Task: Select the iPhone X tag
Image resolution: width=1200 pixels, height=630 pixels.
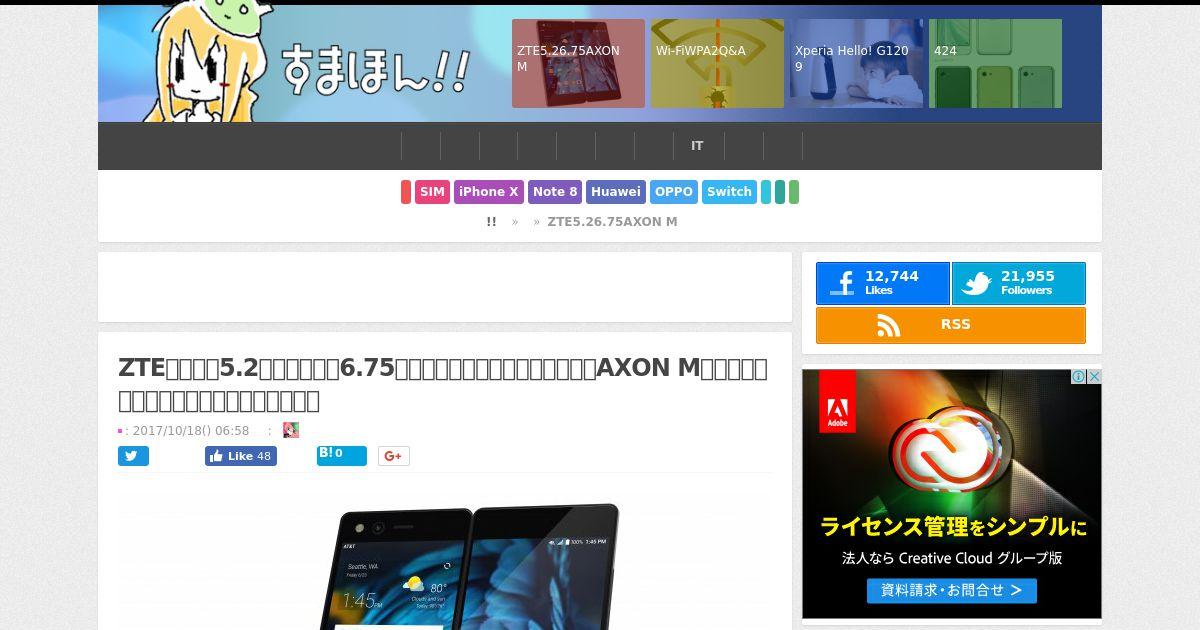Action: tap(489, 192)
